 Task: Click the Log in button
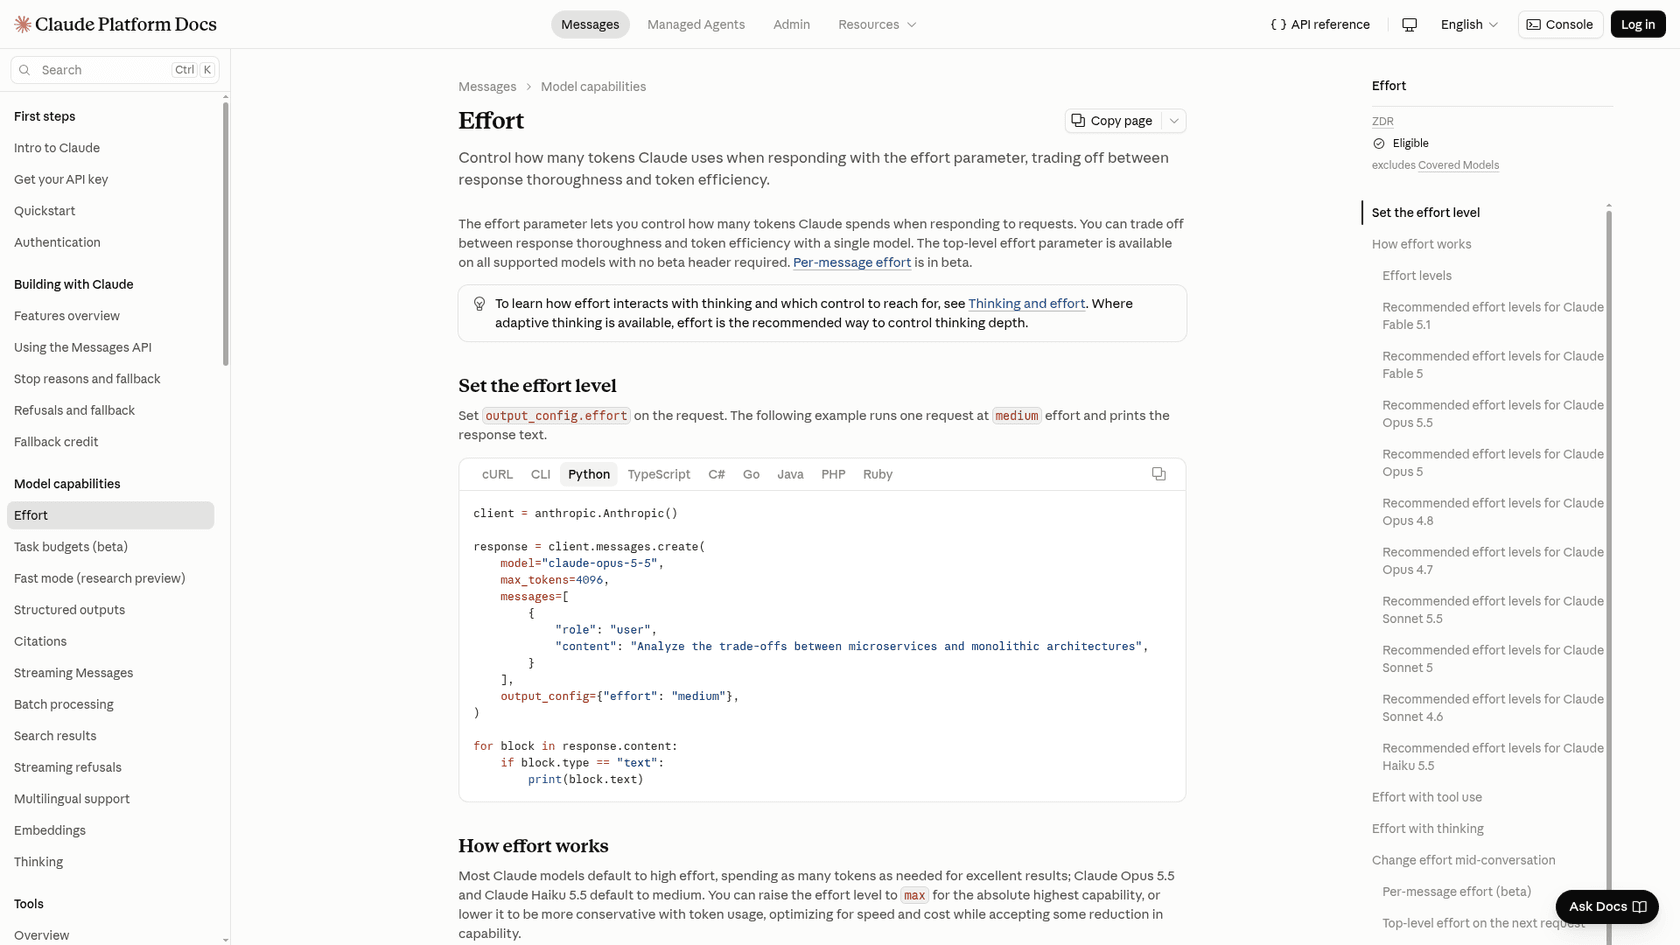click(1638, 24)
